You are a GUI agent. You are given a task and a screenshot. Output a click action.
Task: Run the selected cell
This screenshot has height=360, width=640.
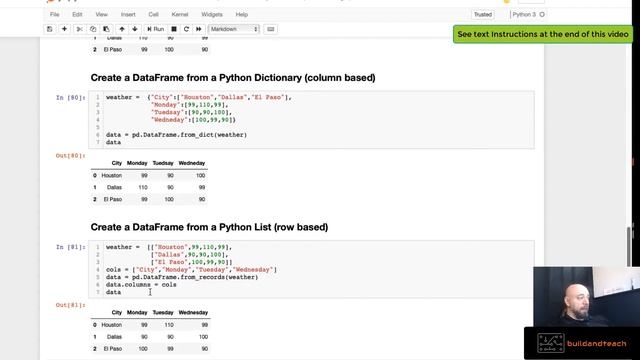156,29
